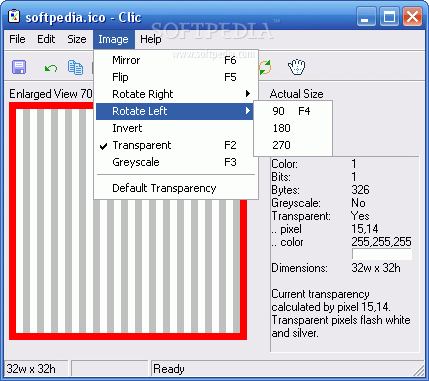Click the green-yellow rotate arrows icon
The image size is (429, 381).
(x=265, y=67)
